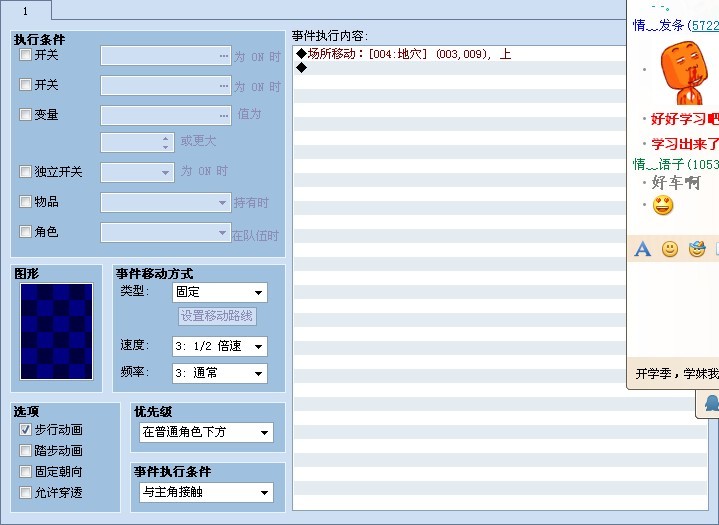Click the crowned face icon in chat toolbar

[x=697, y=249]
